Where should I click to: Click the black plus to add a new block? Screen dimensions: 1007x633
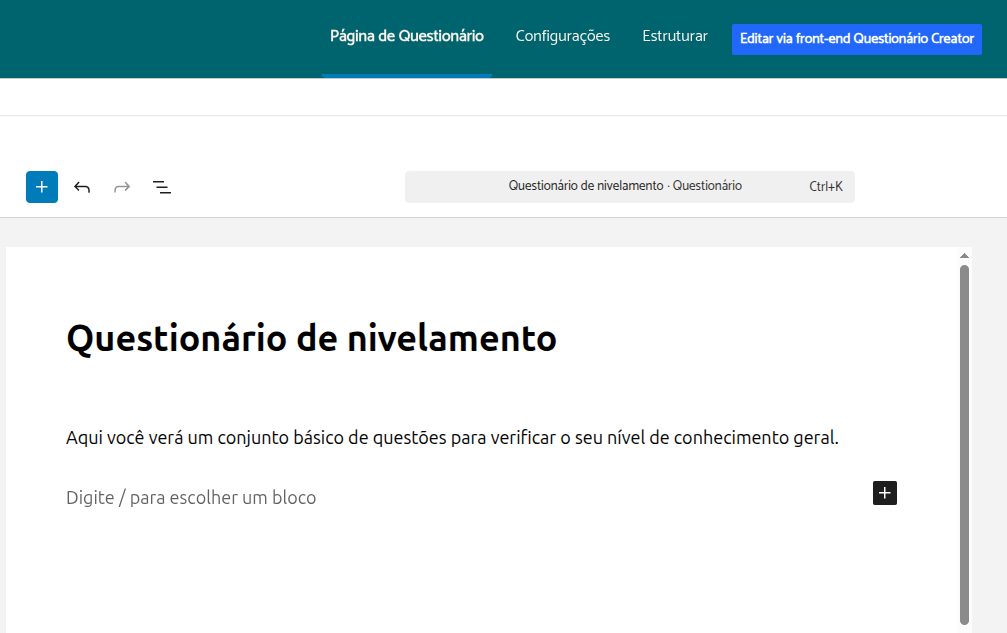pos(884,492)
